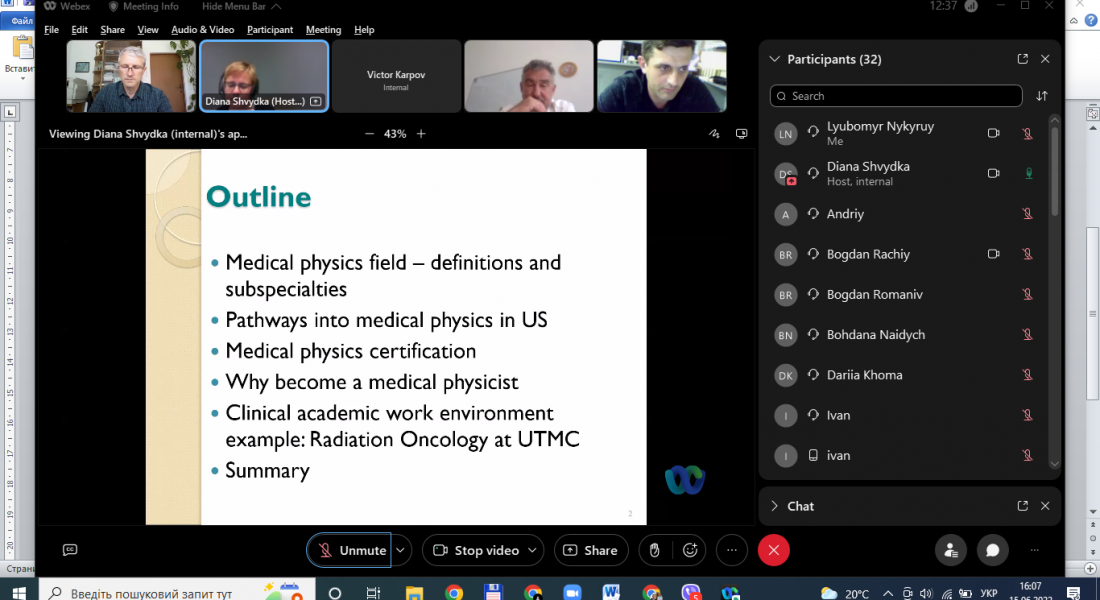Open the Meeting menu
Viewport: 1100px width, 600px height.
pos(323,30)
